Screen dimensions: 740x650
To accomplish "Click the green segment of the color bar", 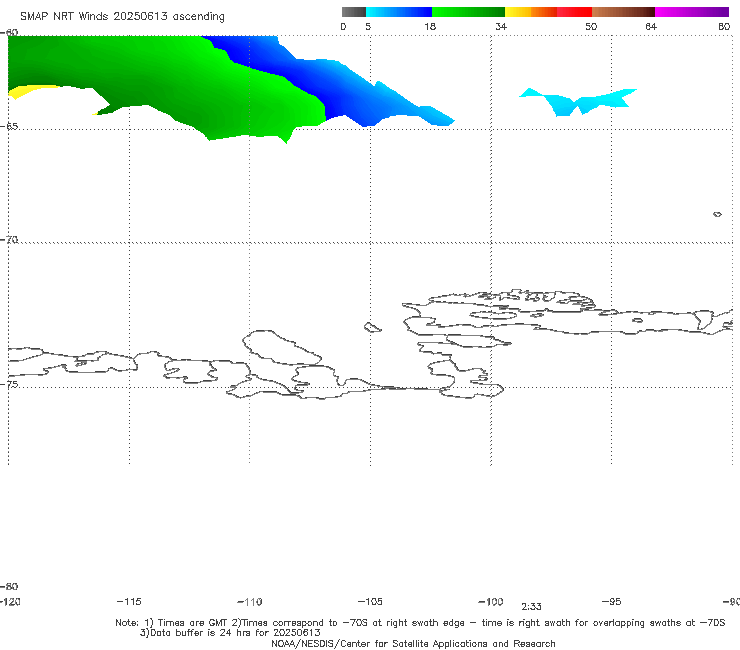I will pyautogui.click(x=468, y=12).
